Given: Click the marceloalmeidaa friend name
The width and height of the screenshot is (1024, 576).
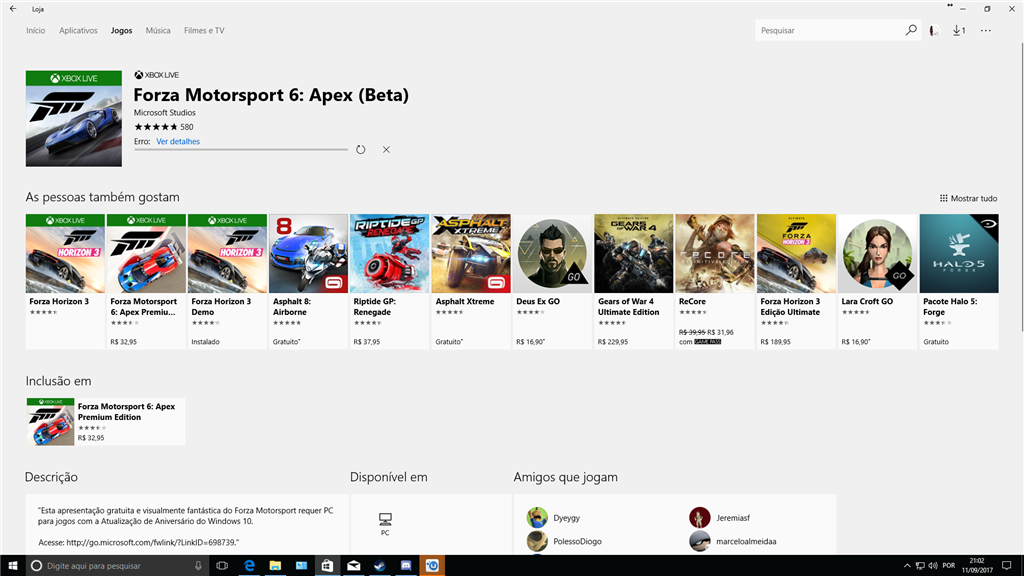Looking at the screenshot, I should click(x=746, y=541).
